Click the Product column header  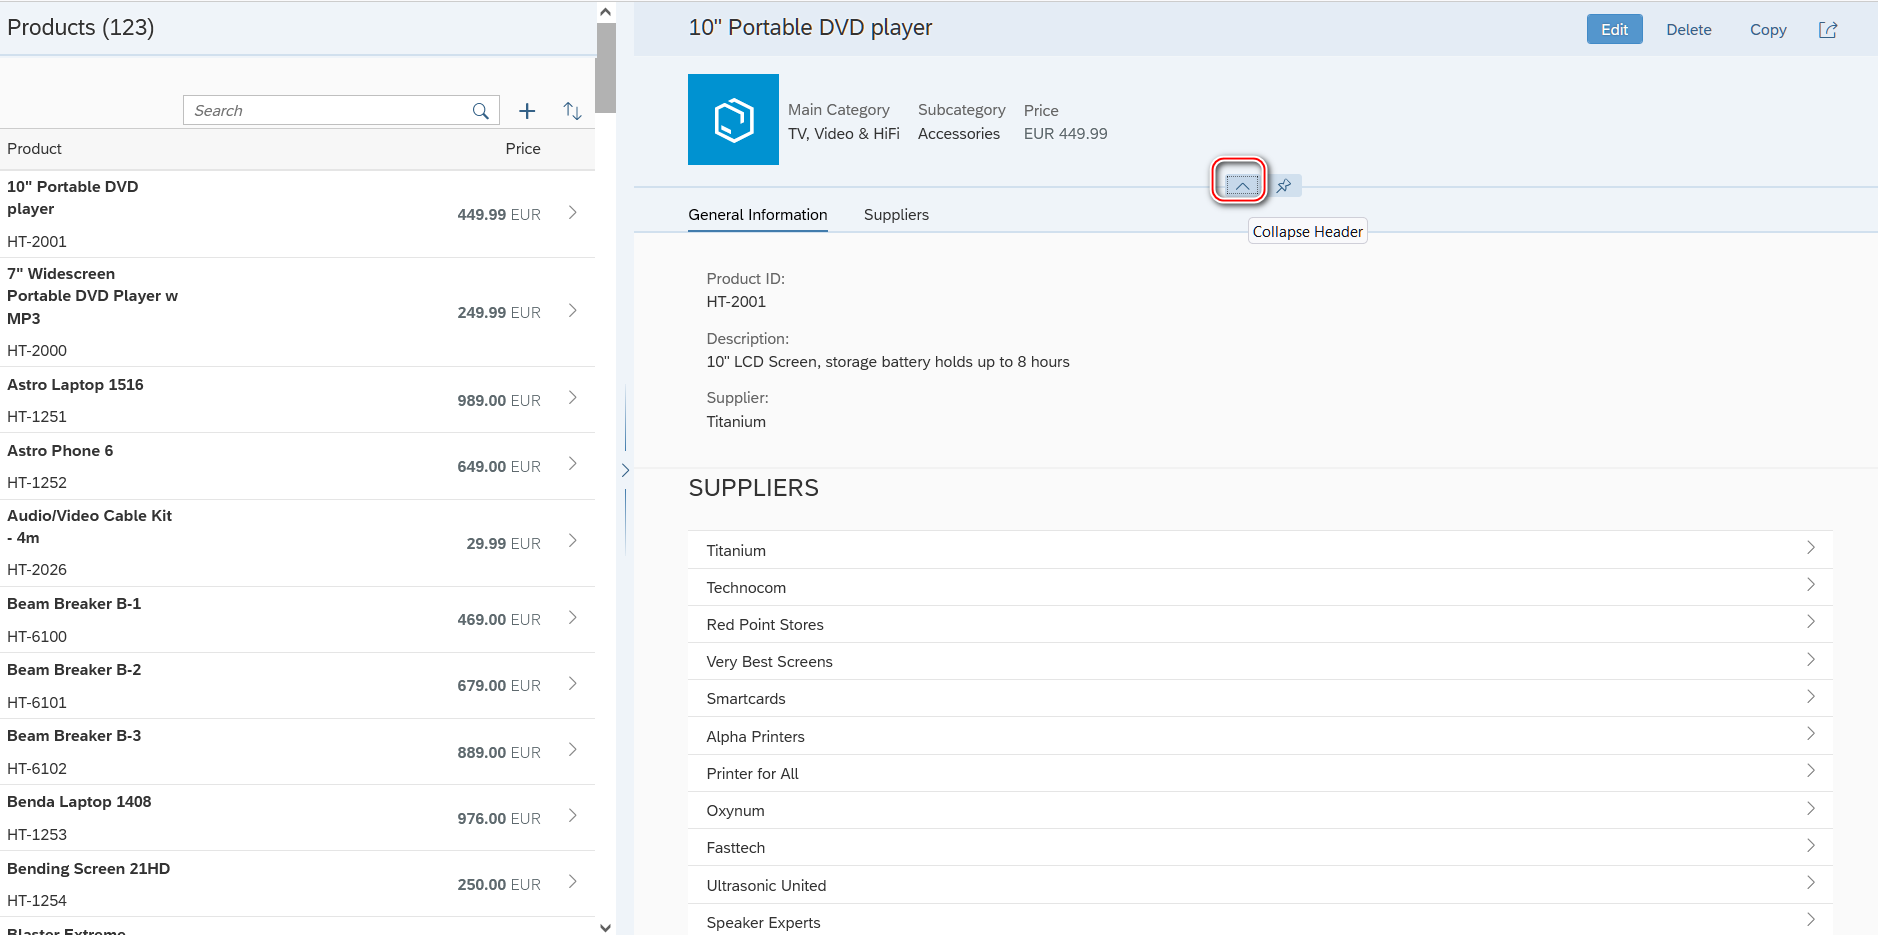pos(34,149)
